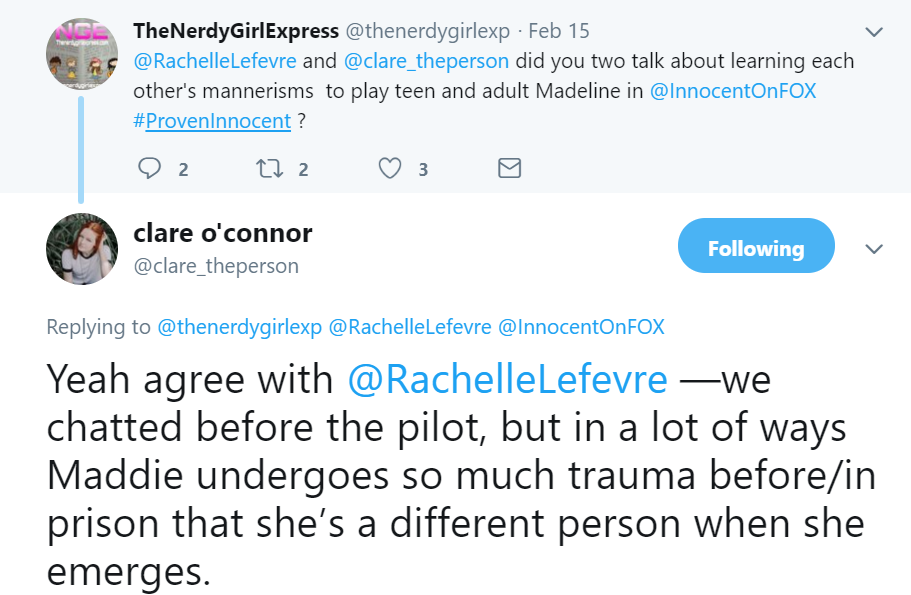
Task: Toggle the Following button
Action: (x=755, y=247)
